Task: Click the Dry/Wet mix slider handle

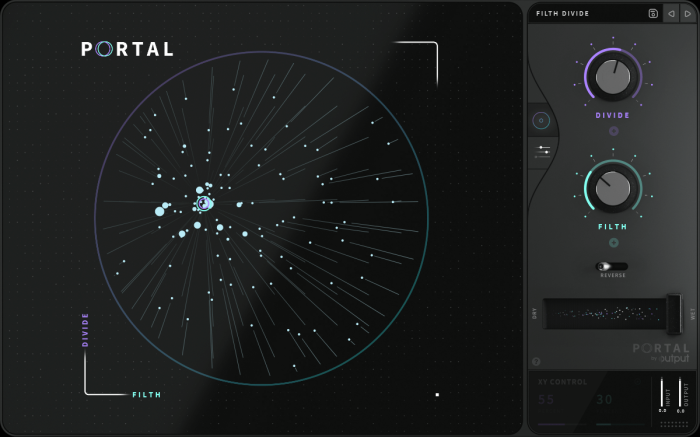Action: [674, 314]
